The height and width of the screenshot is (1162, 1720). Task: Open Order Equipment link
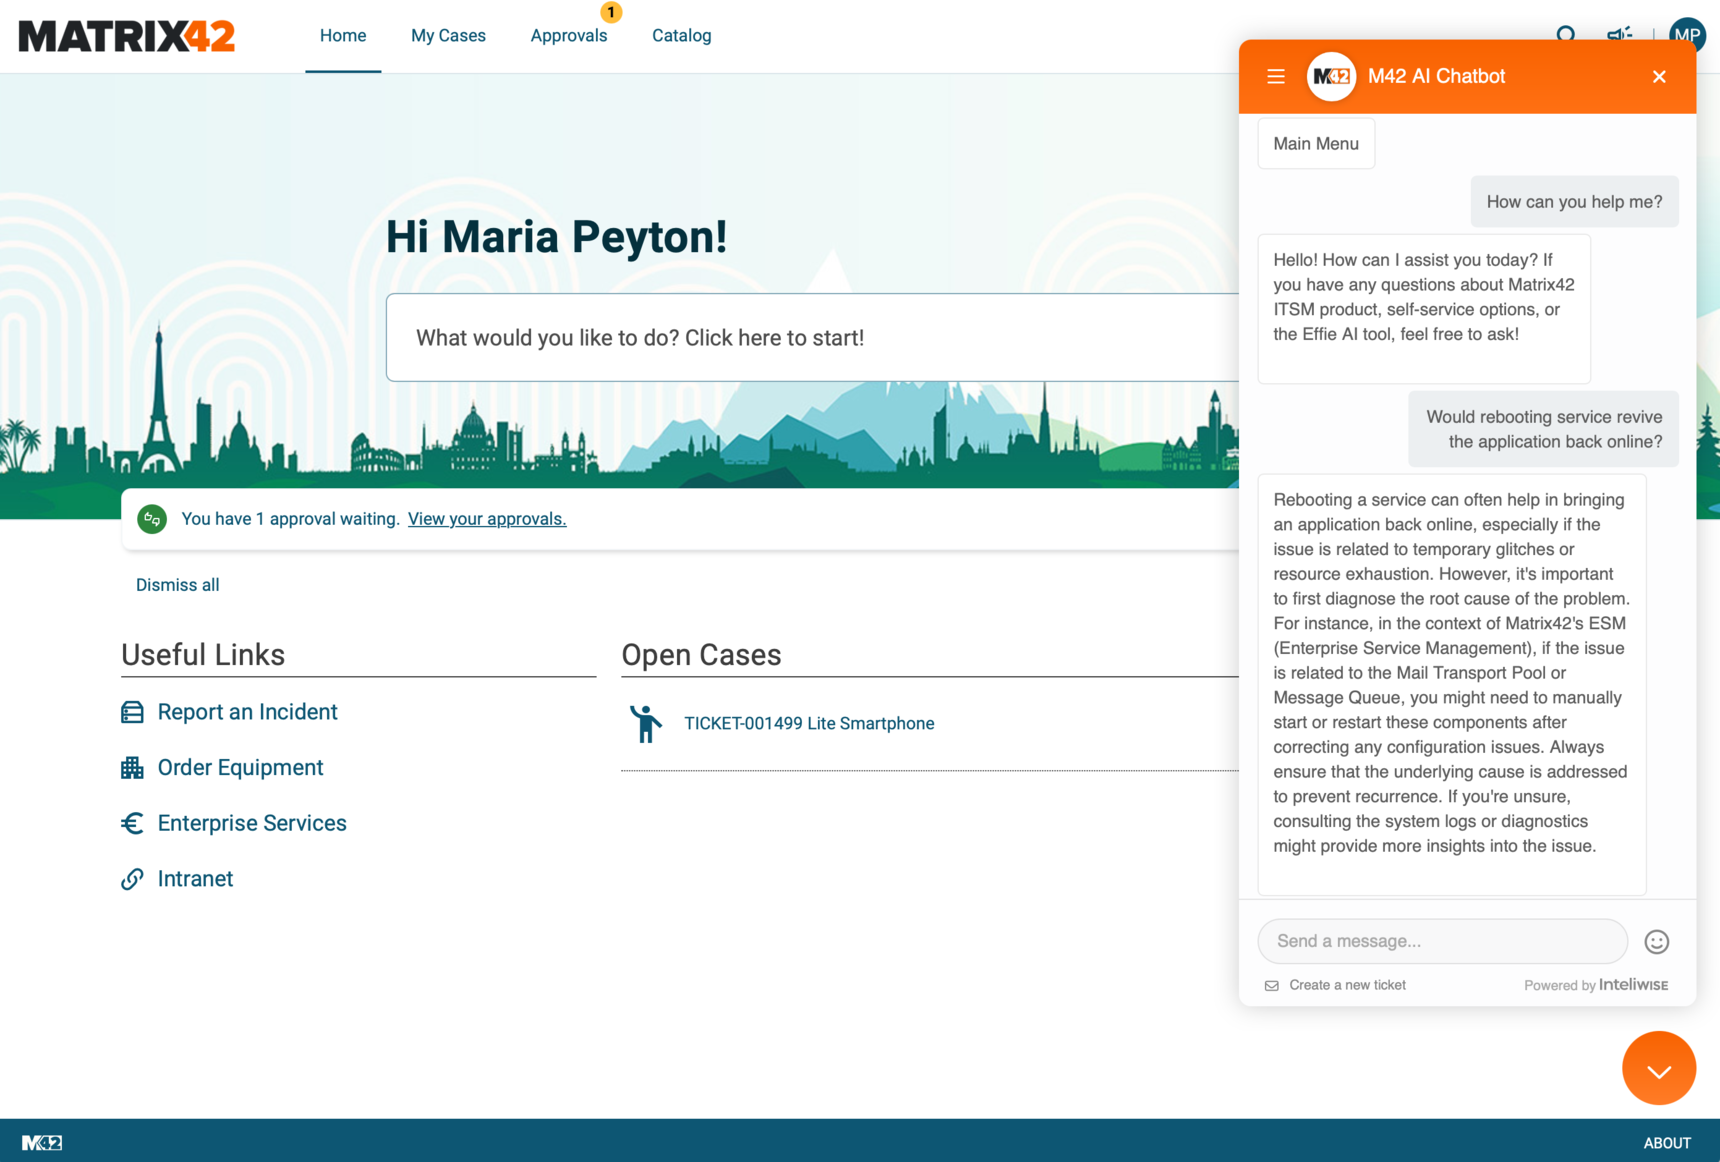tap(241, 767)
